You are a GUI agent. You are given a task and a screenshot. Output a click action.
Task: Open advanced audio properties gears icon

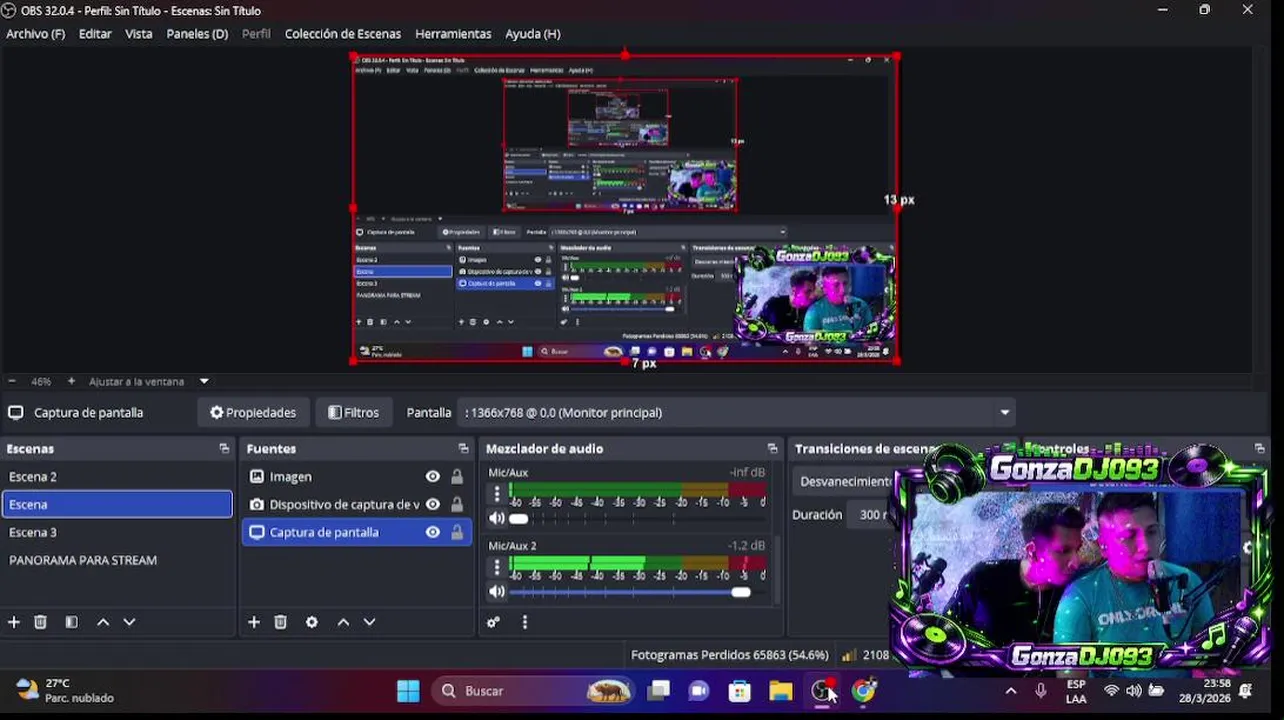point(493,622)
